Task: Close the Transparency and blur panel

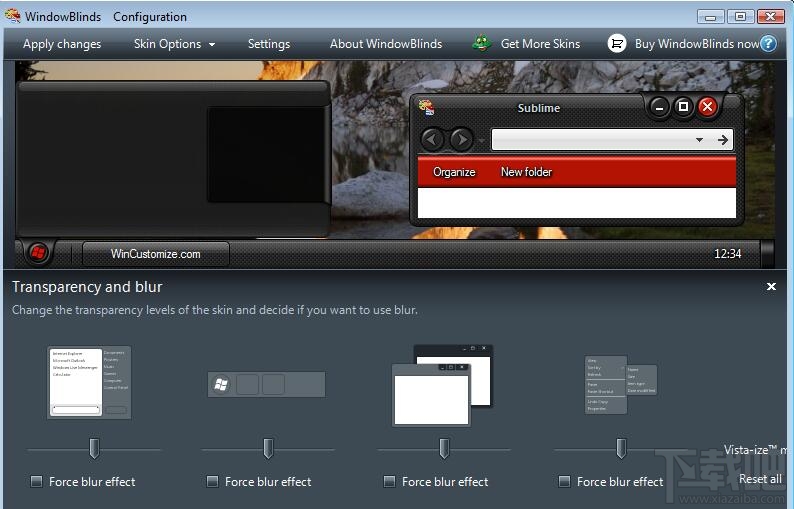Action: pyautogui.click(x=771, y=287)
